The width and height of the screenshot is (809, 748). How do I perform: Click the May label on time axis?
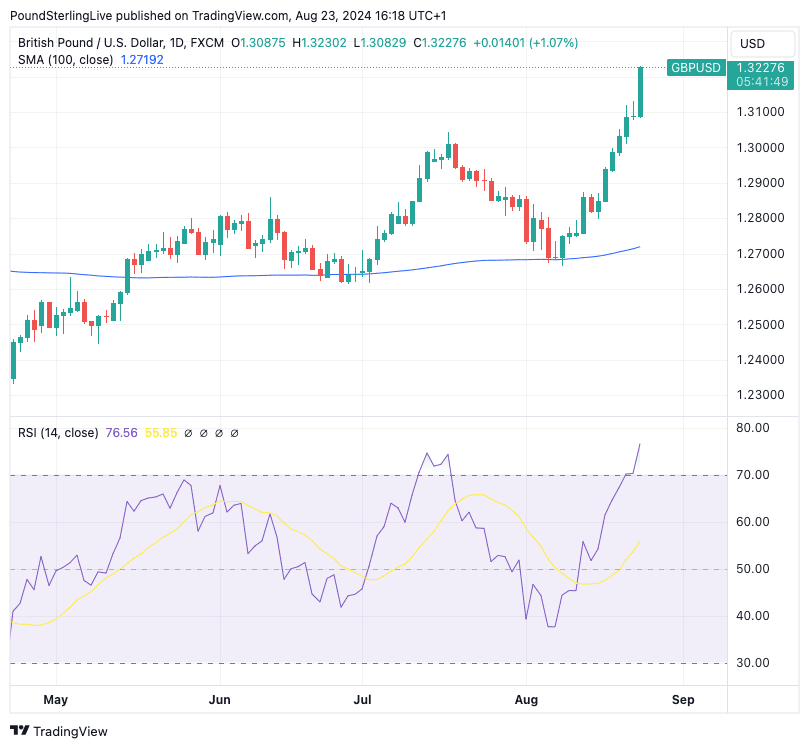pyautogui.click(x=56, y=699)
